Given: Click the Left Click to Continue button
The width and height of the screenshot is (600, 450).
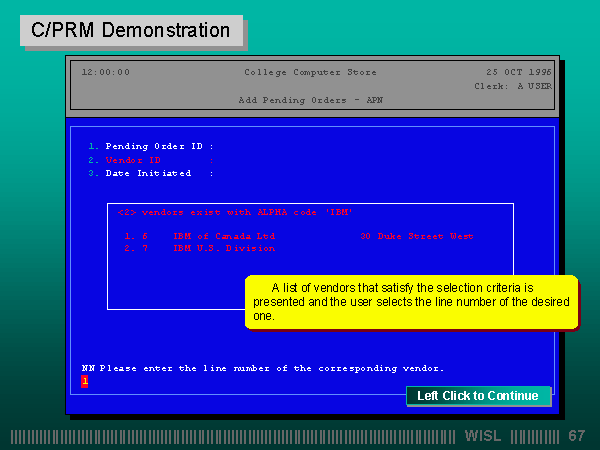Looking at the screenshot, I should [x=478, y=396].
